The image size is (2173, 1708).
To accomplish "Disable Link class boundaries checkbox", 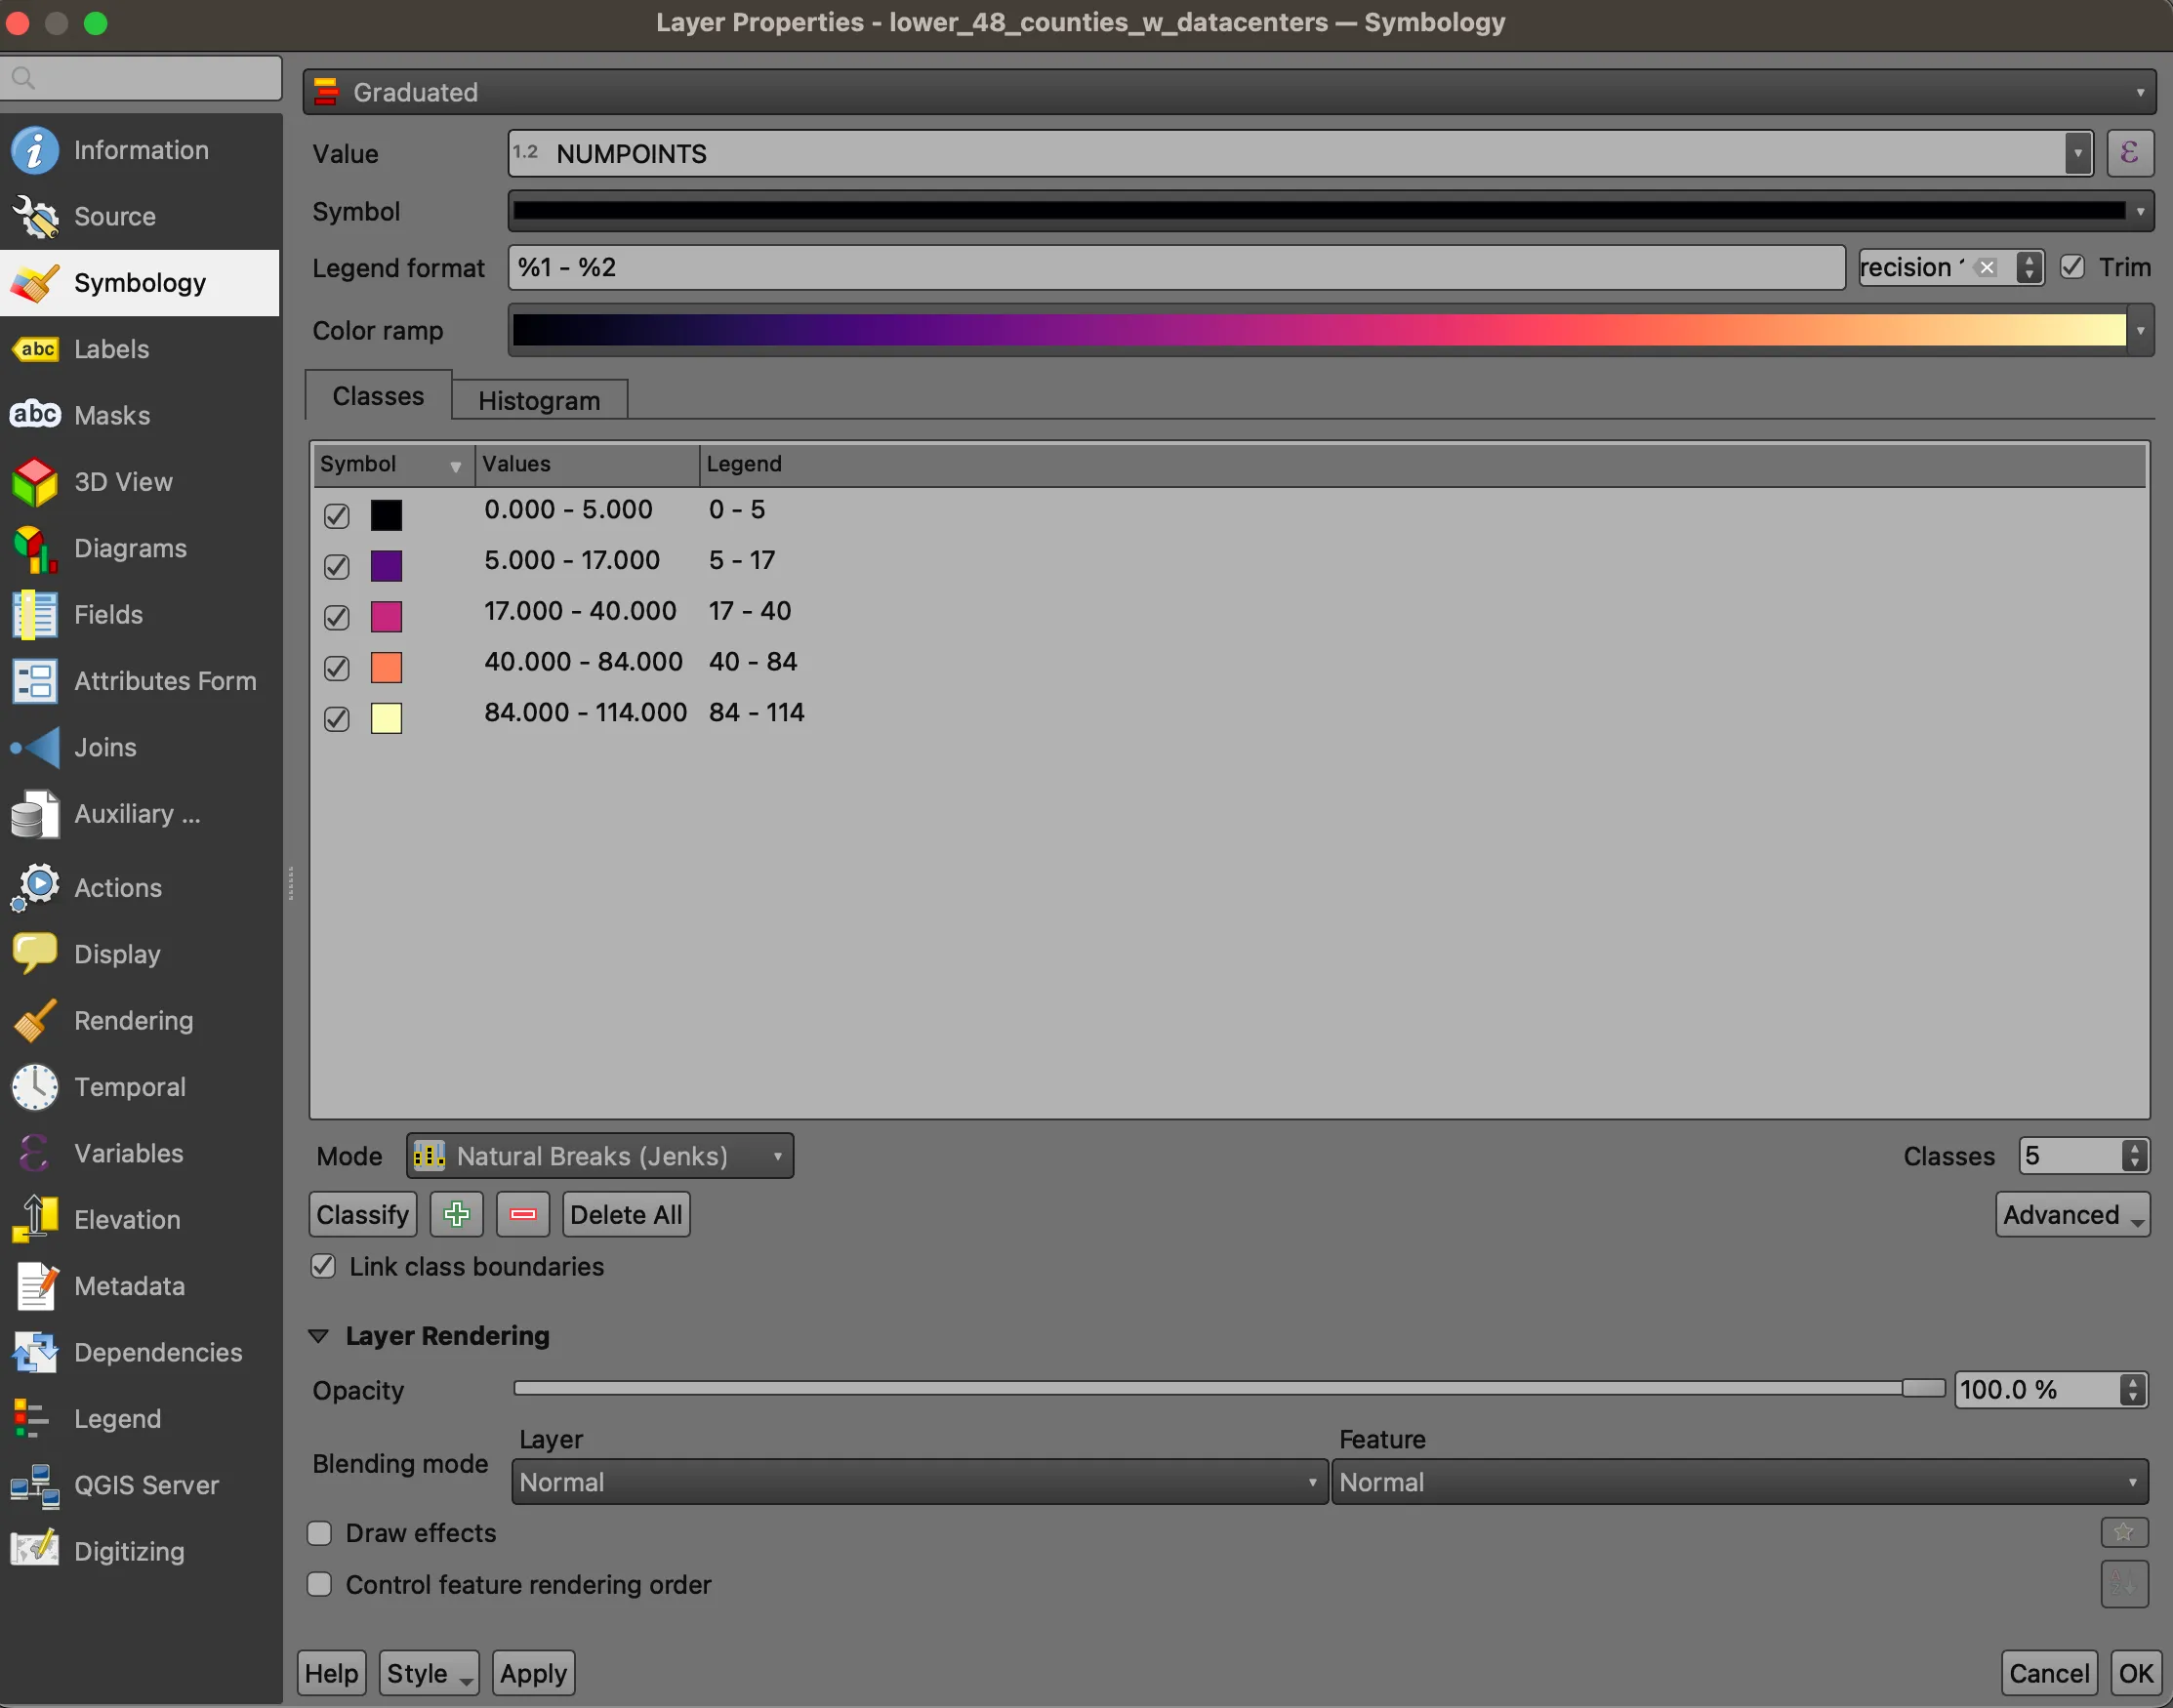I will point(323,1267).
